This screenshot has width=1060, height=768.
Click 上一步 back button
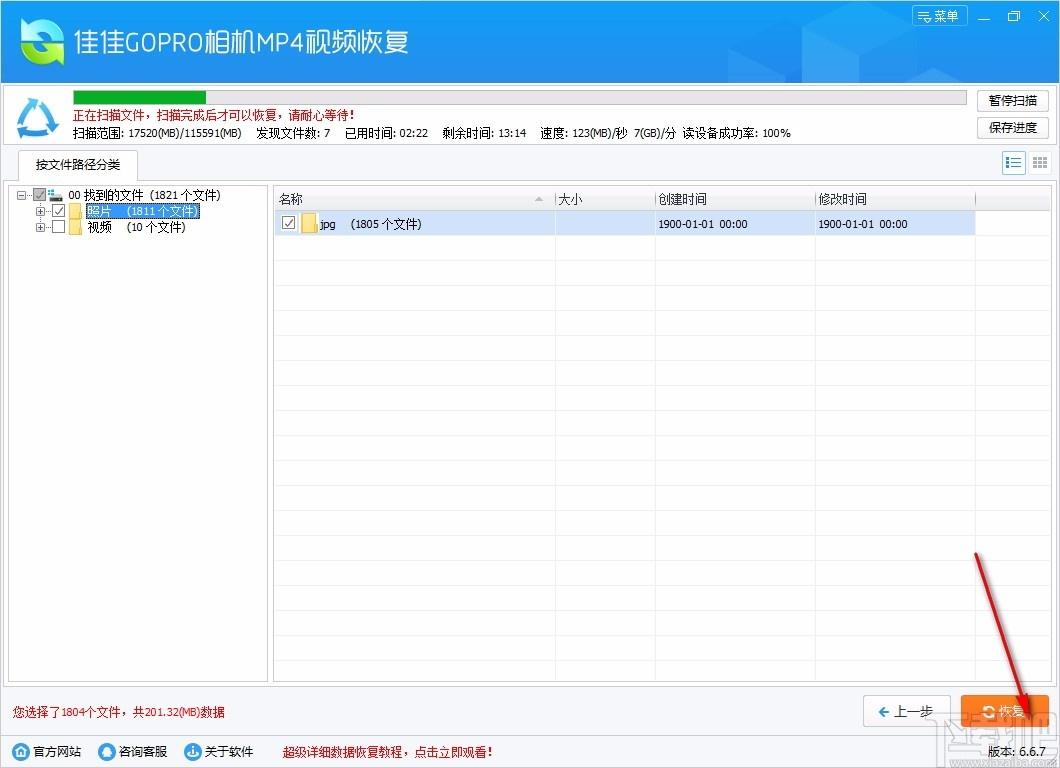click(907, 711)
